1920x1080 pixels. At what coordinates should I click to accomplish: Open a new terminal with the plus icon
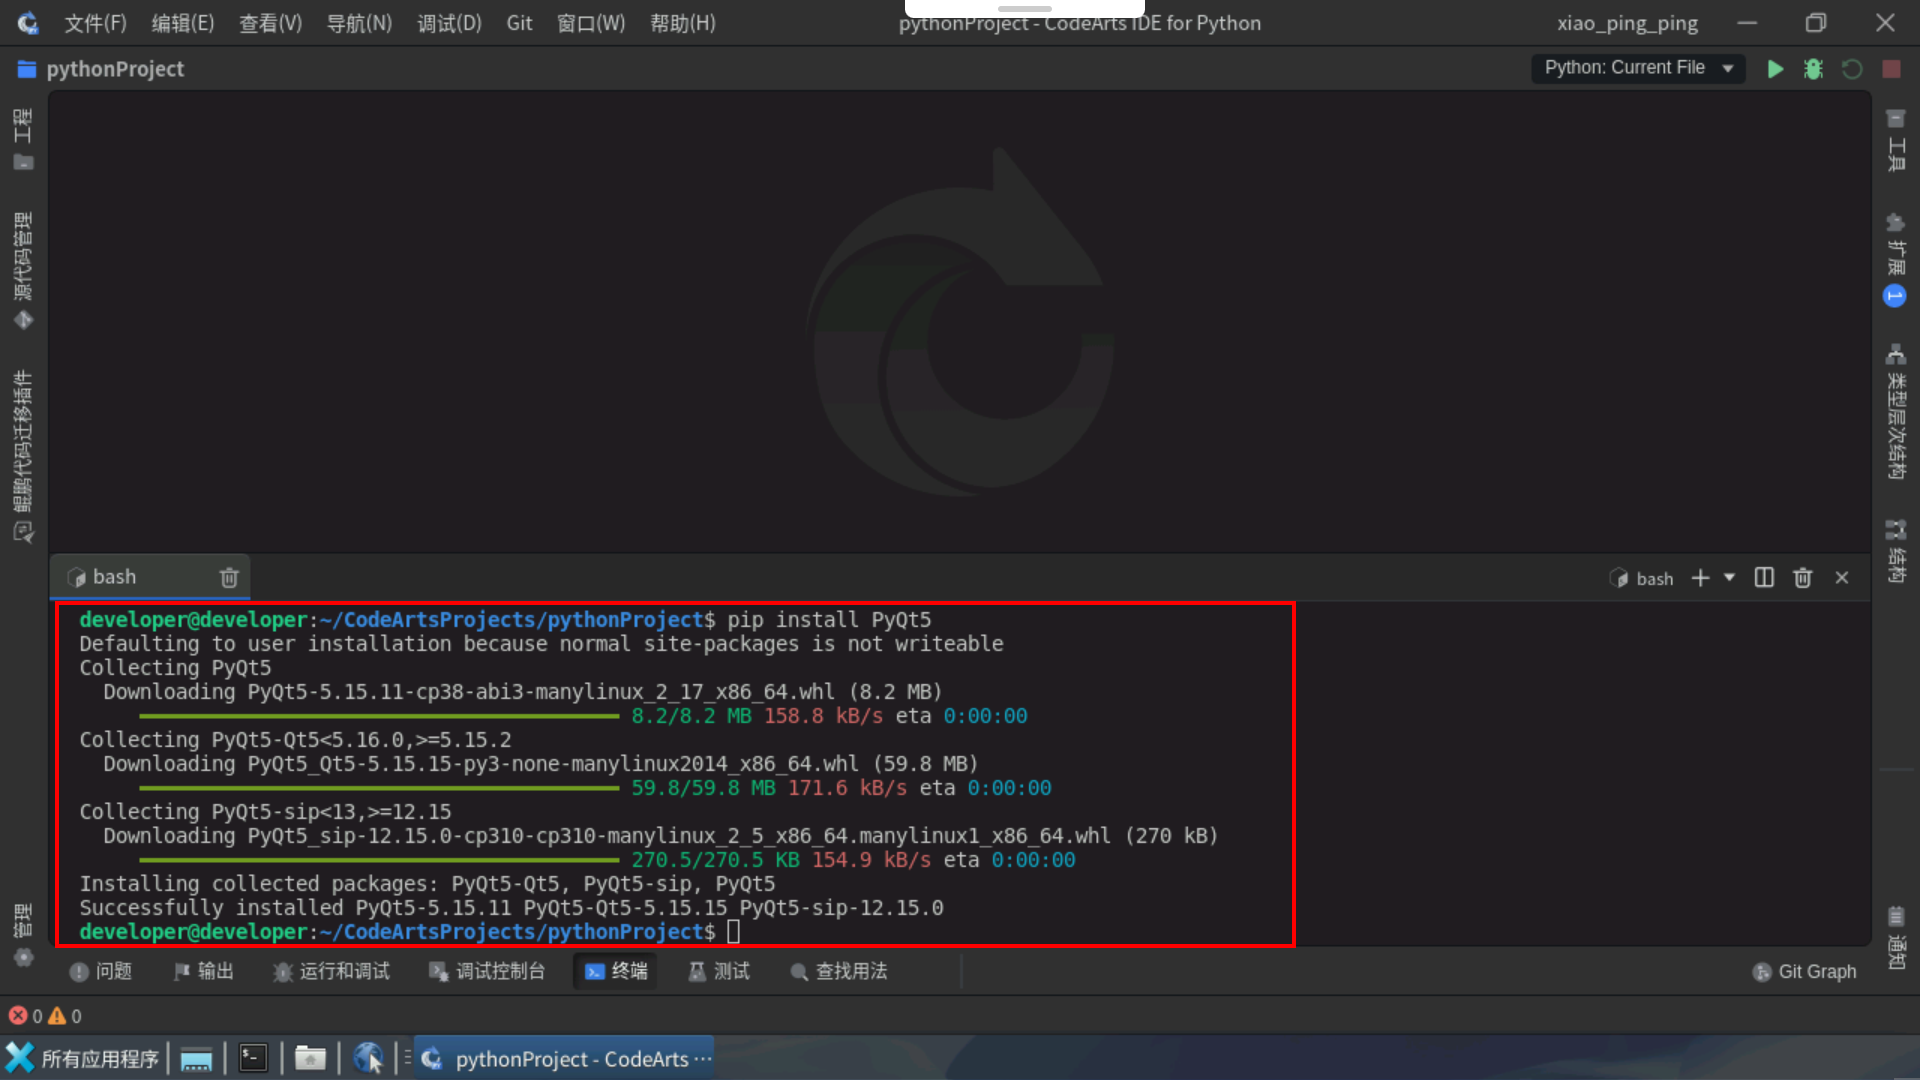(x=1701, y=577)
